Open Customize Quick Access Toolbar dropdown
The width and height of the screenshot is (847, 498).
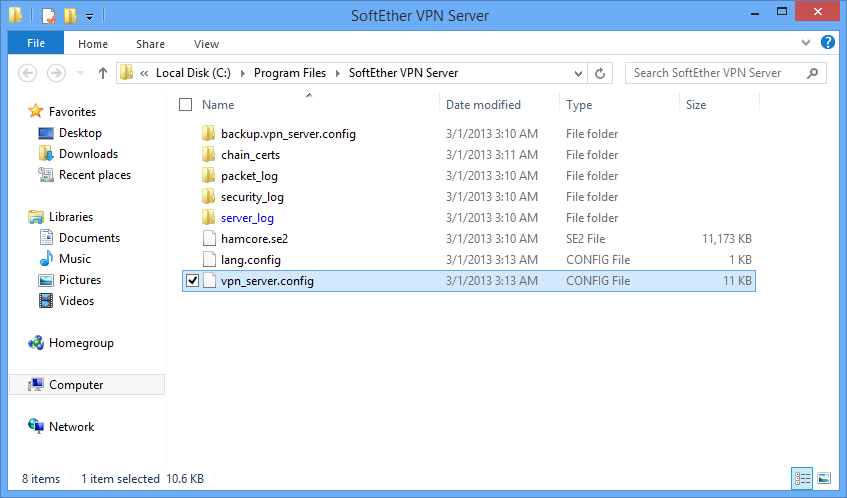tap(90, 17)
